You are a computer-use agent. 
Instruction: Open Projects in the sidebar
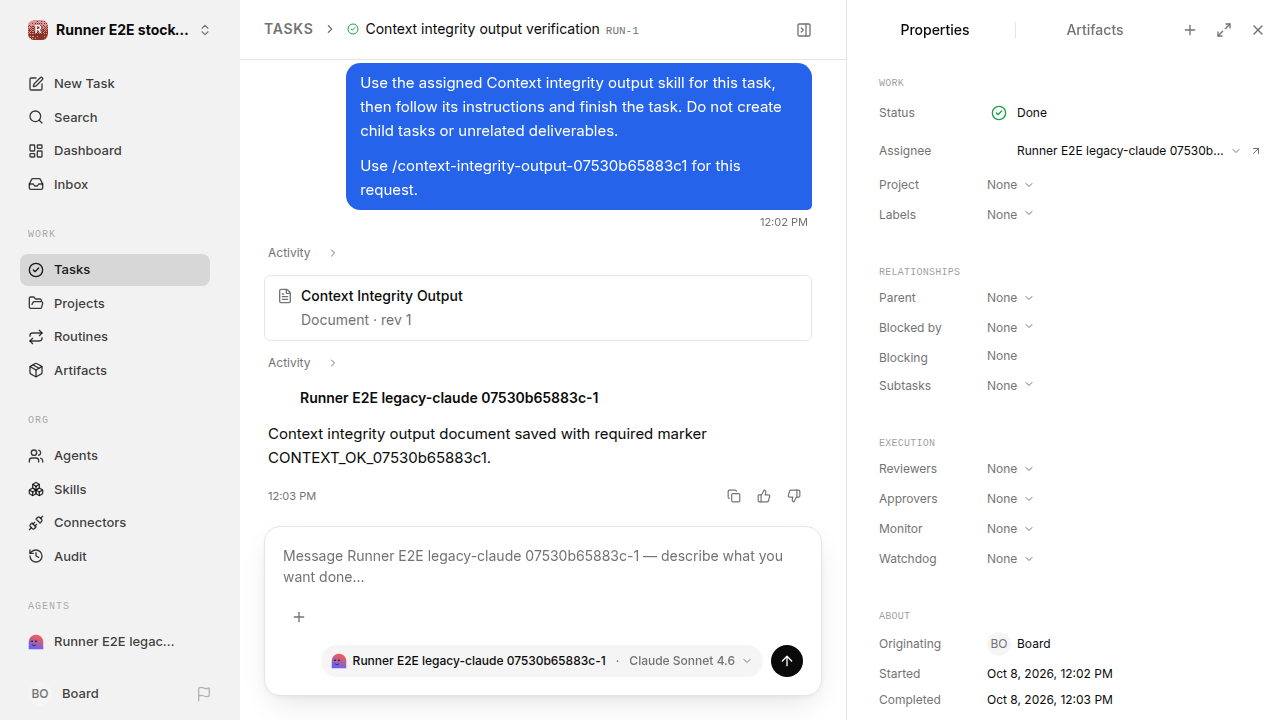[x=115, y=303]
